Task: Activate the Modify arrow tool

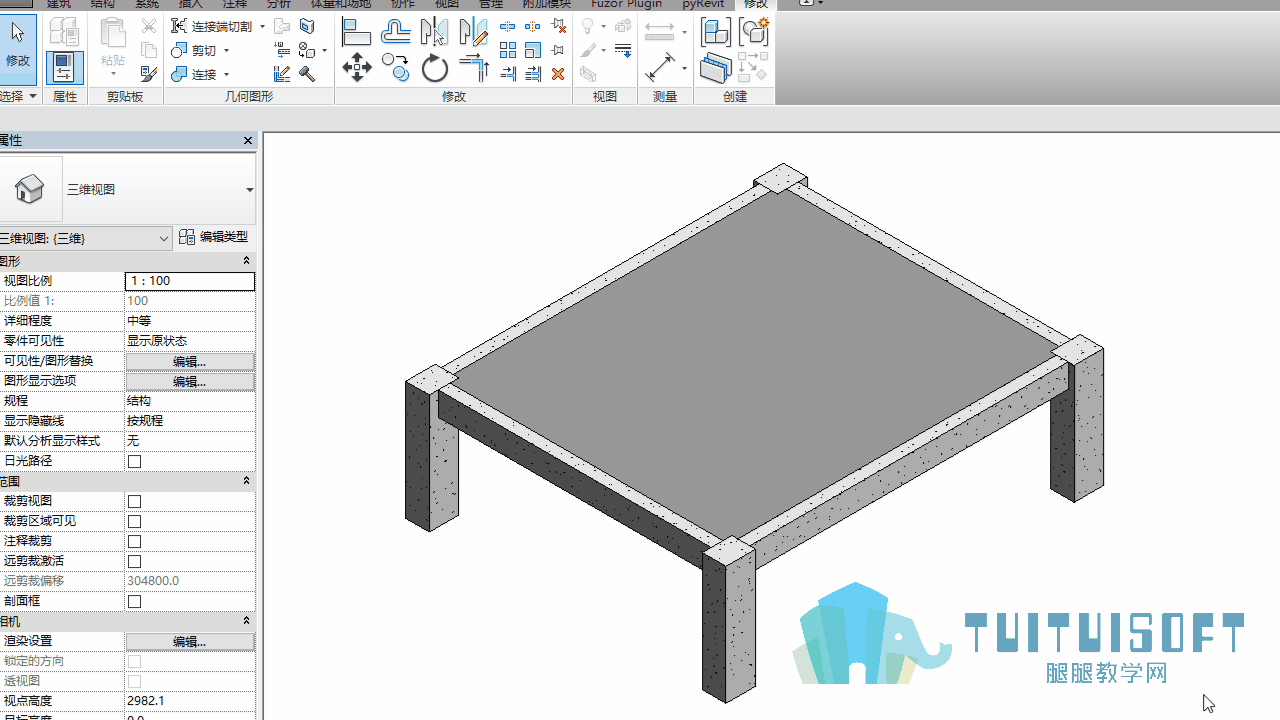Action: point(18,44)
